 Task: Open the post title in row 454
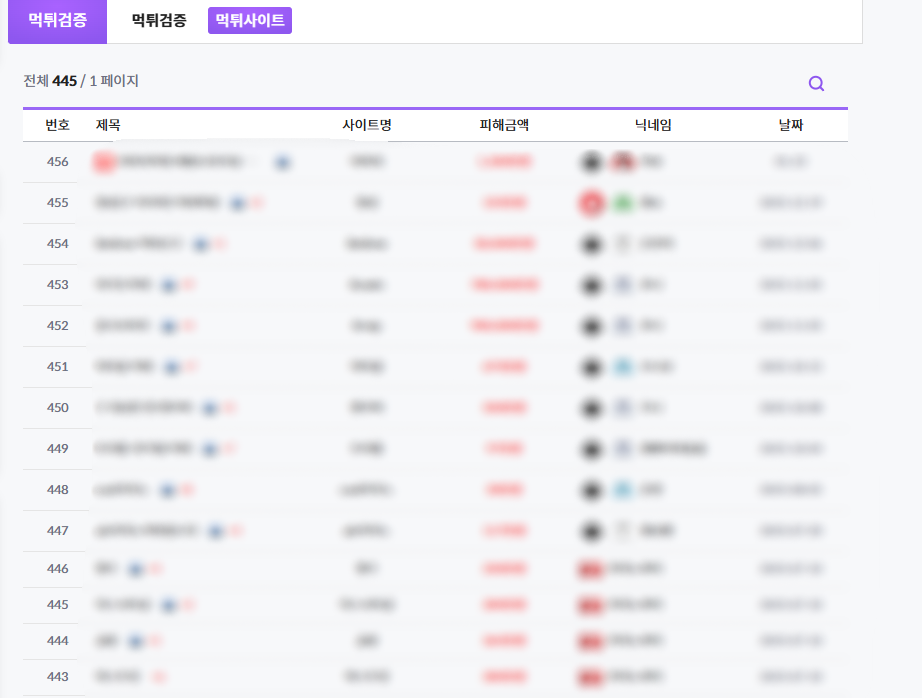139,244
